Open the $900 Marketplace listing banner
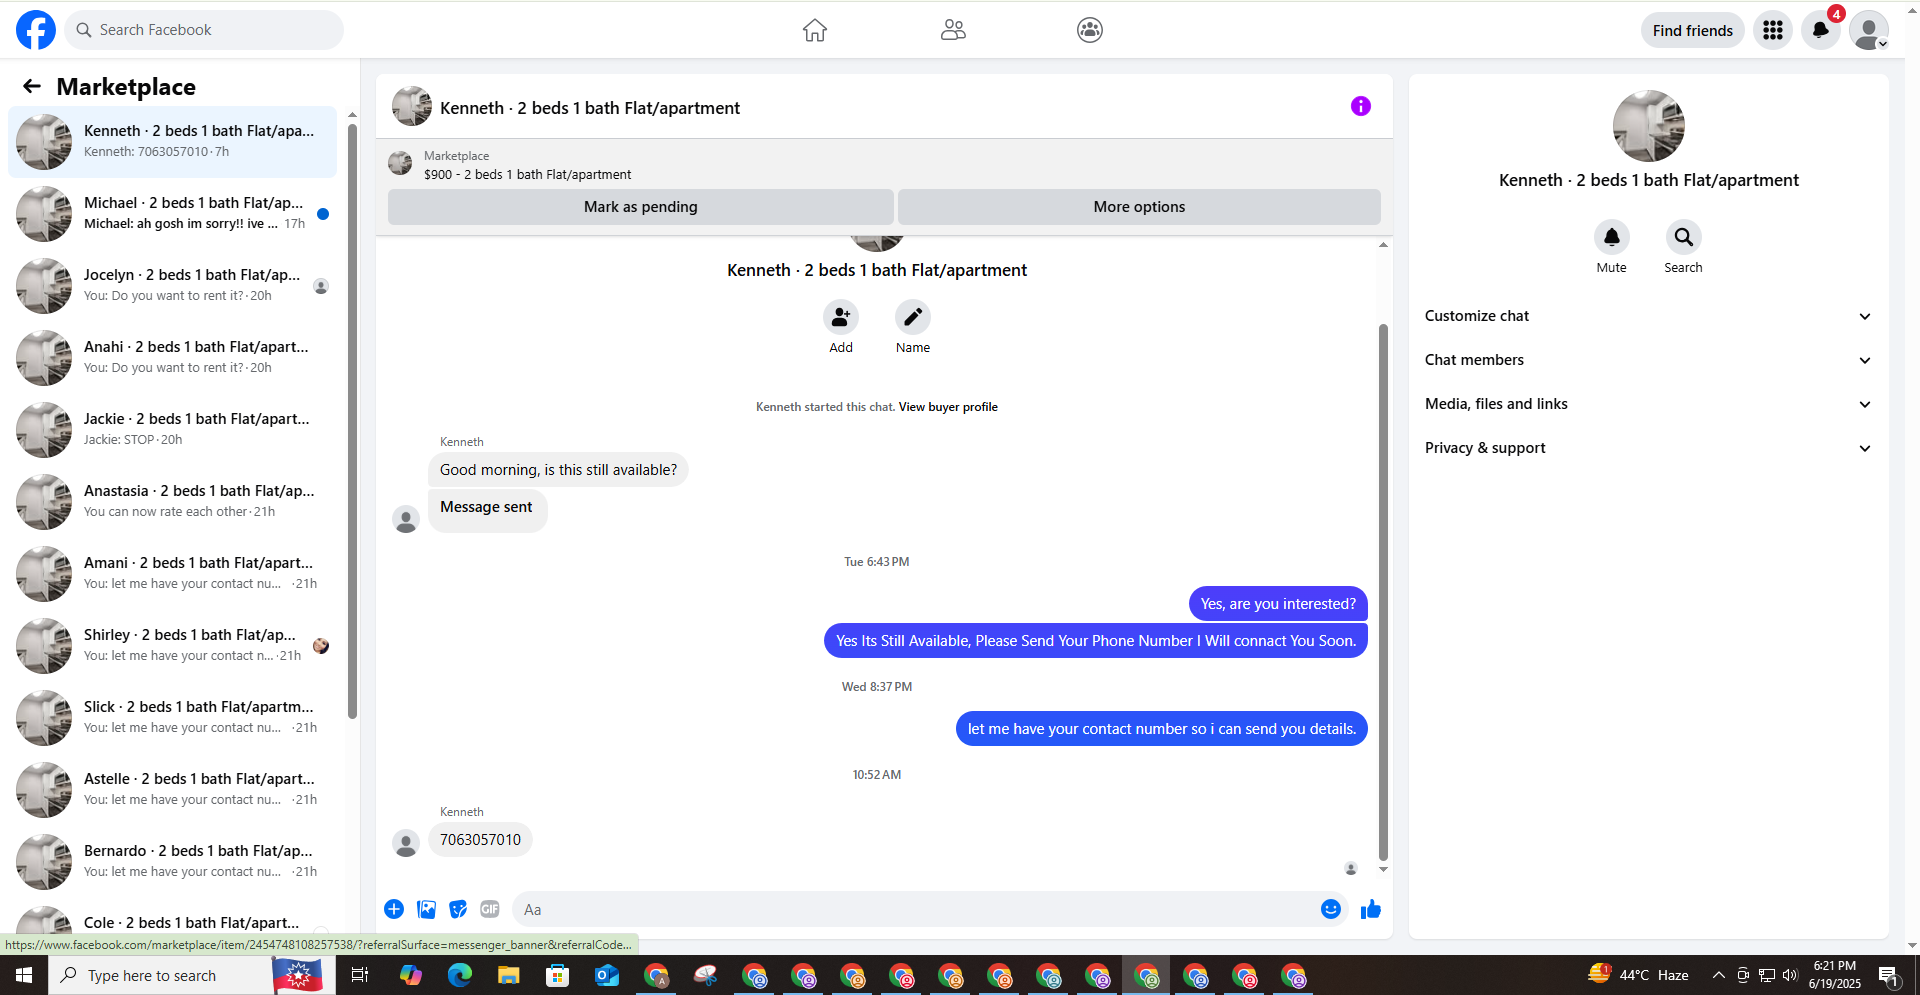 pyautogui.click(x=884, y=164)
